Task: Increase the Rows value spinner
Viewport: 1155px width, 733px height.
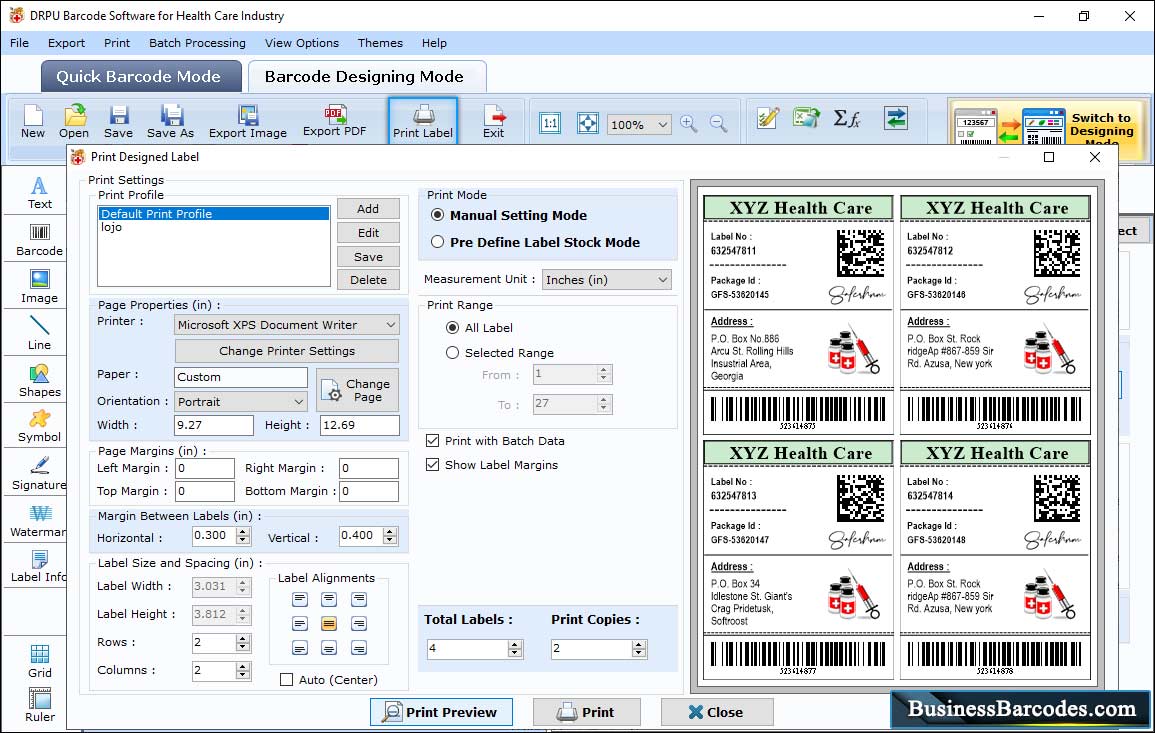Action: 243,638
